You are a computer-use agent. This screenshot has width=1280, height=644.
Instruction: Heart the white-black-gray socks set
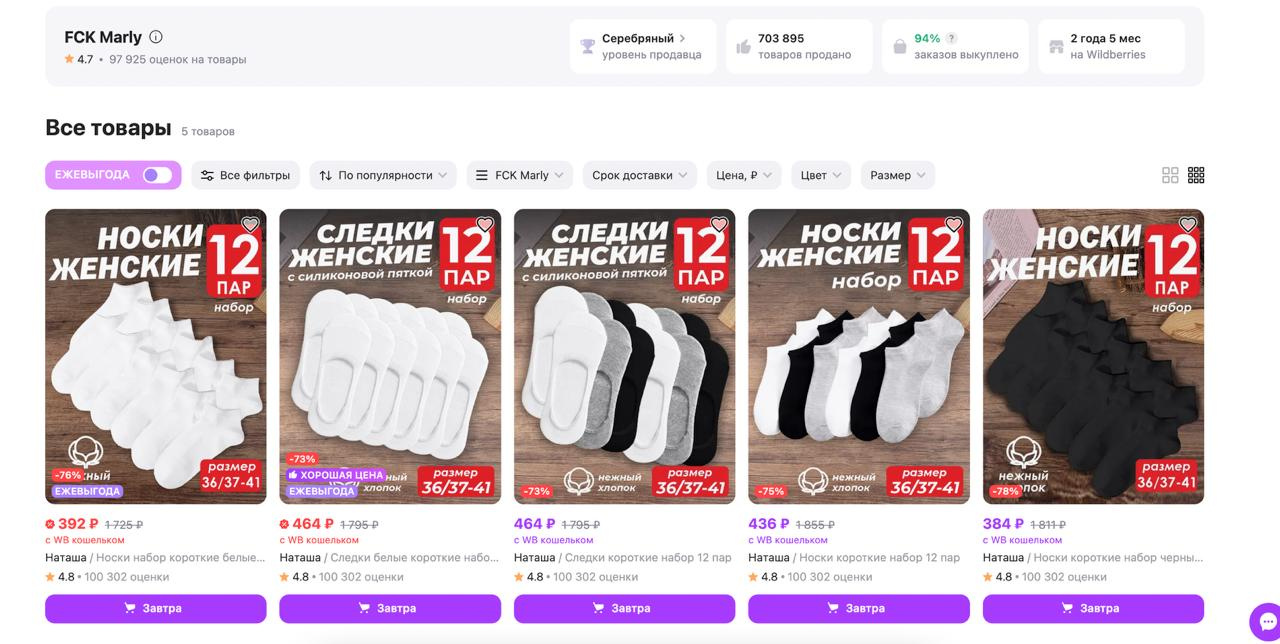coord(953,225)
